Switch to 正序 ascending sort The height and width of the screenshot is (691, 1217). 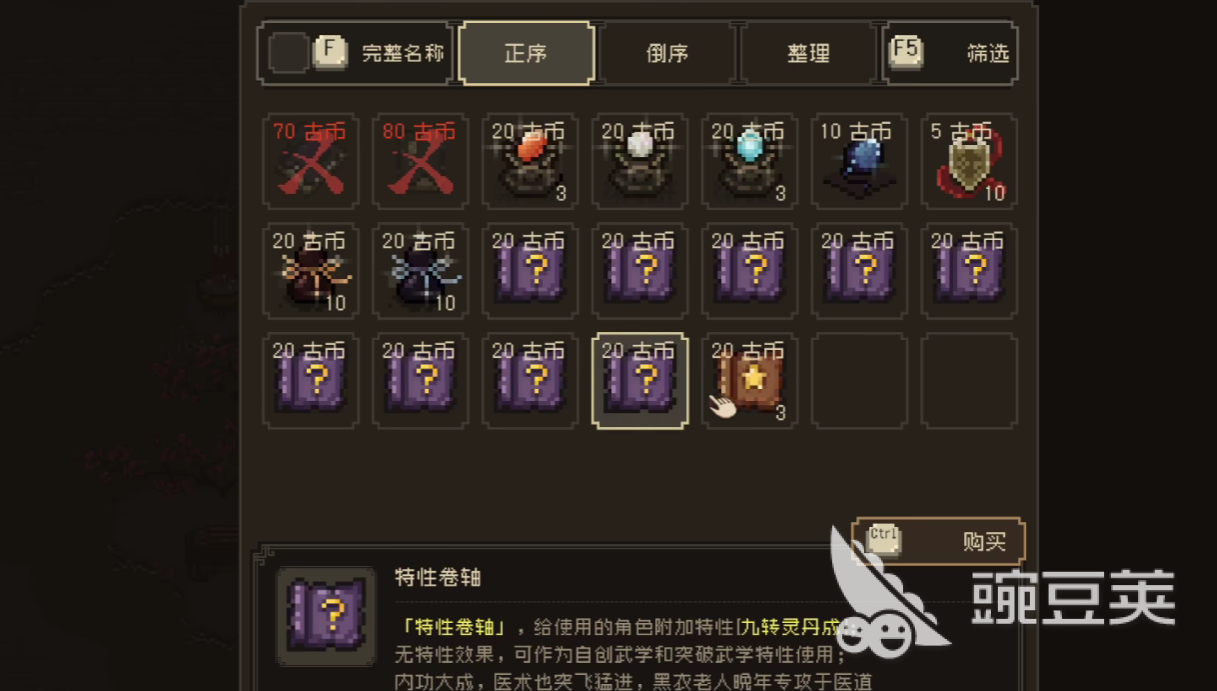(526, 53)
